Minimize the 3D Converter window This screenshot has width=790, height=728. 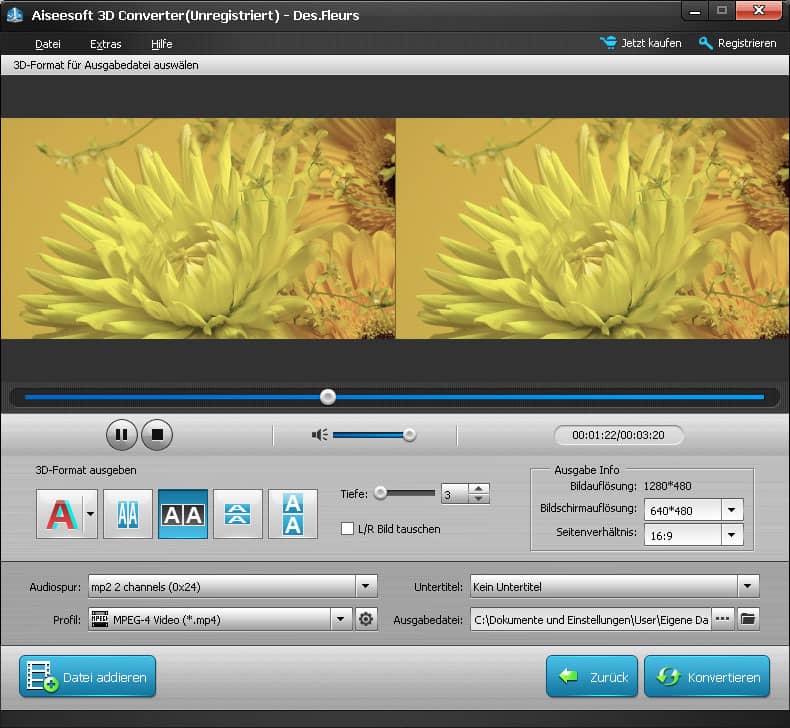pyautogui.click(x=695, y=11)
